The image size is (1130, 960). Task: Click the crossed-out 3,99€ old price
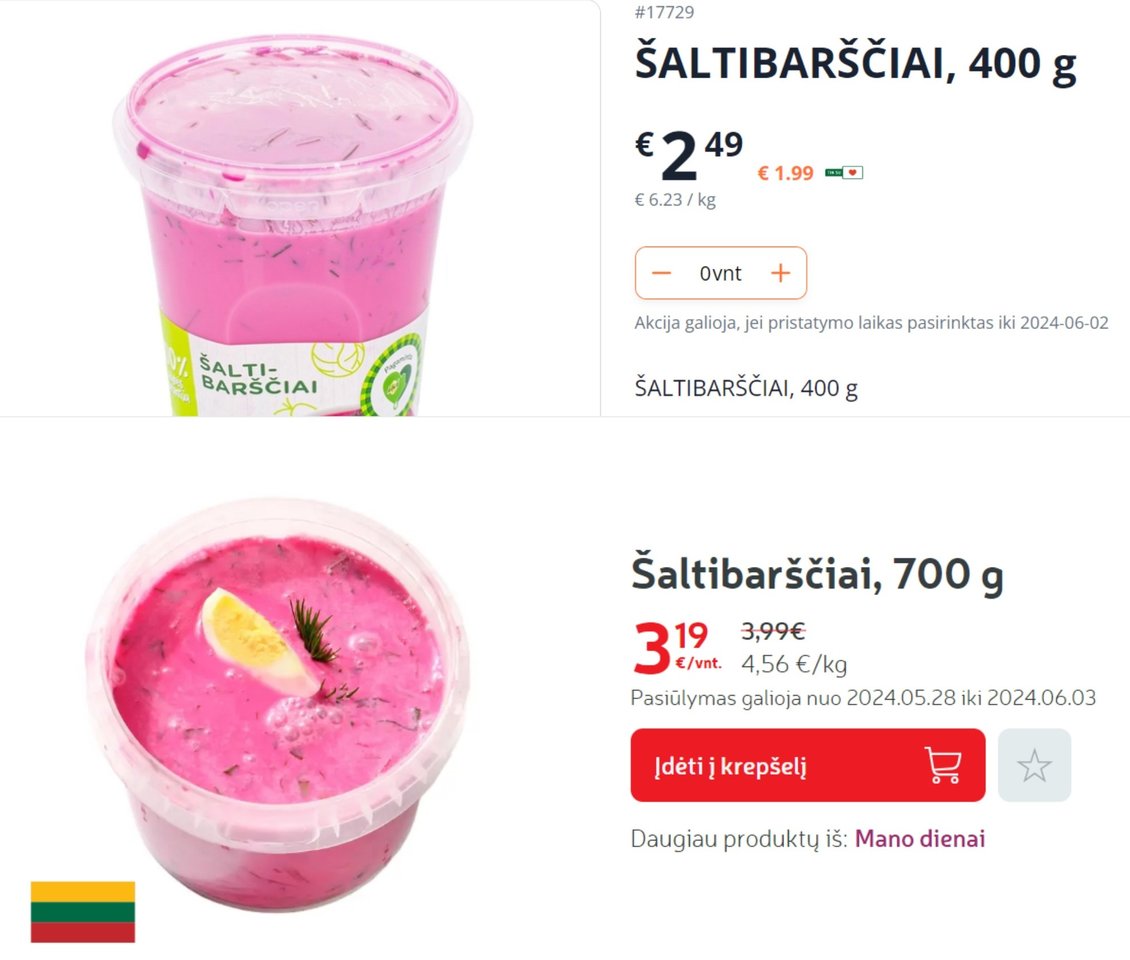pyautogui.click(x=773, y=631)
